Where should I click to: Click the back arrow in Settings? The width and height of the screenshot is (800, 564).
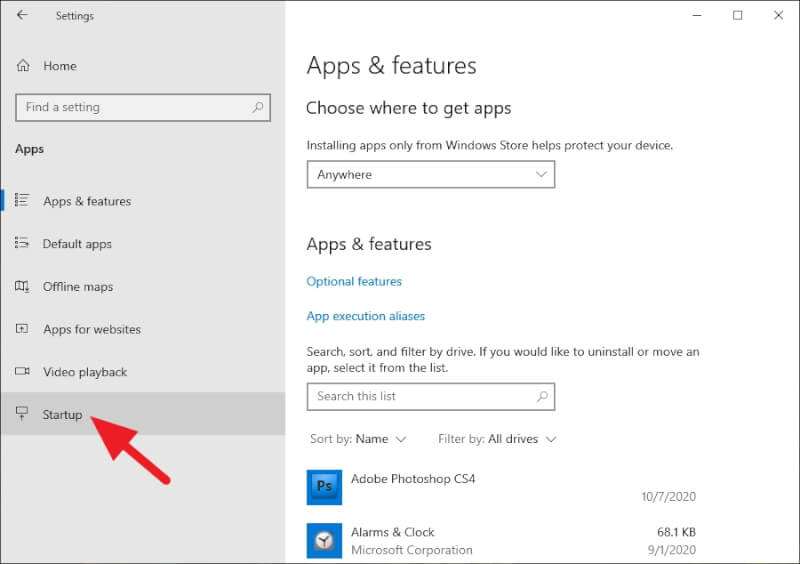(22, 15)
